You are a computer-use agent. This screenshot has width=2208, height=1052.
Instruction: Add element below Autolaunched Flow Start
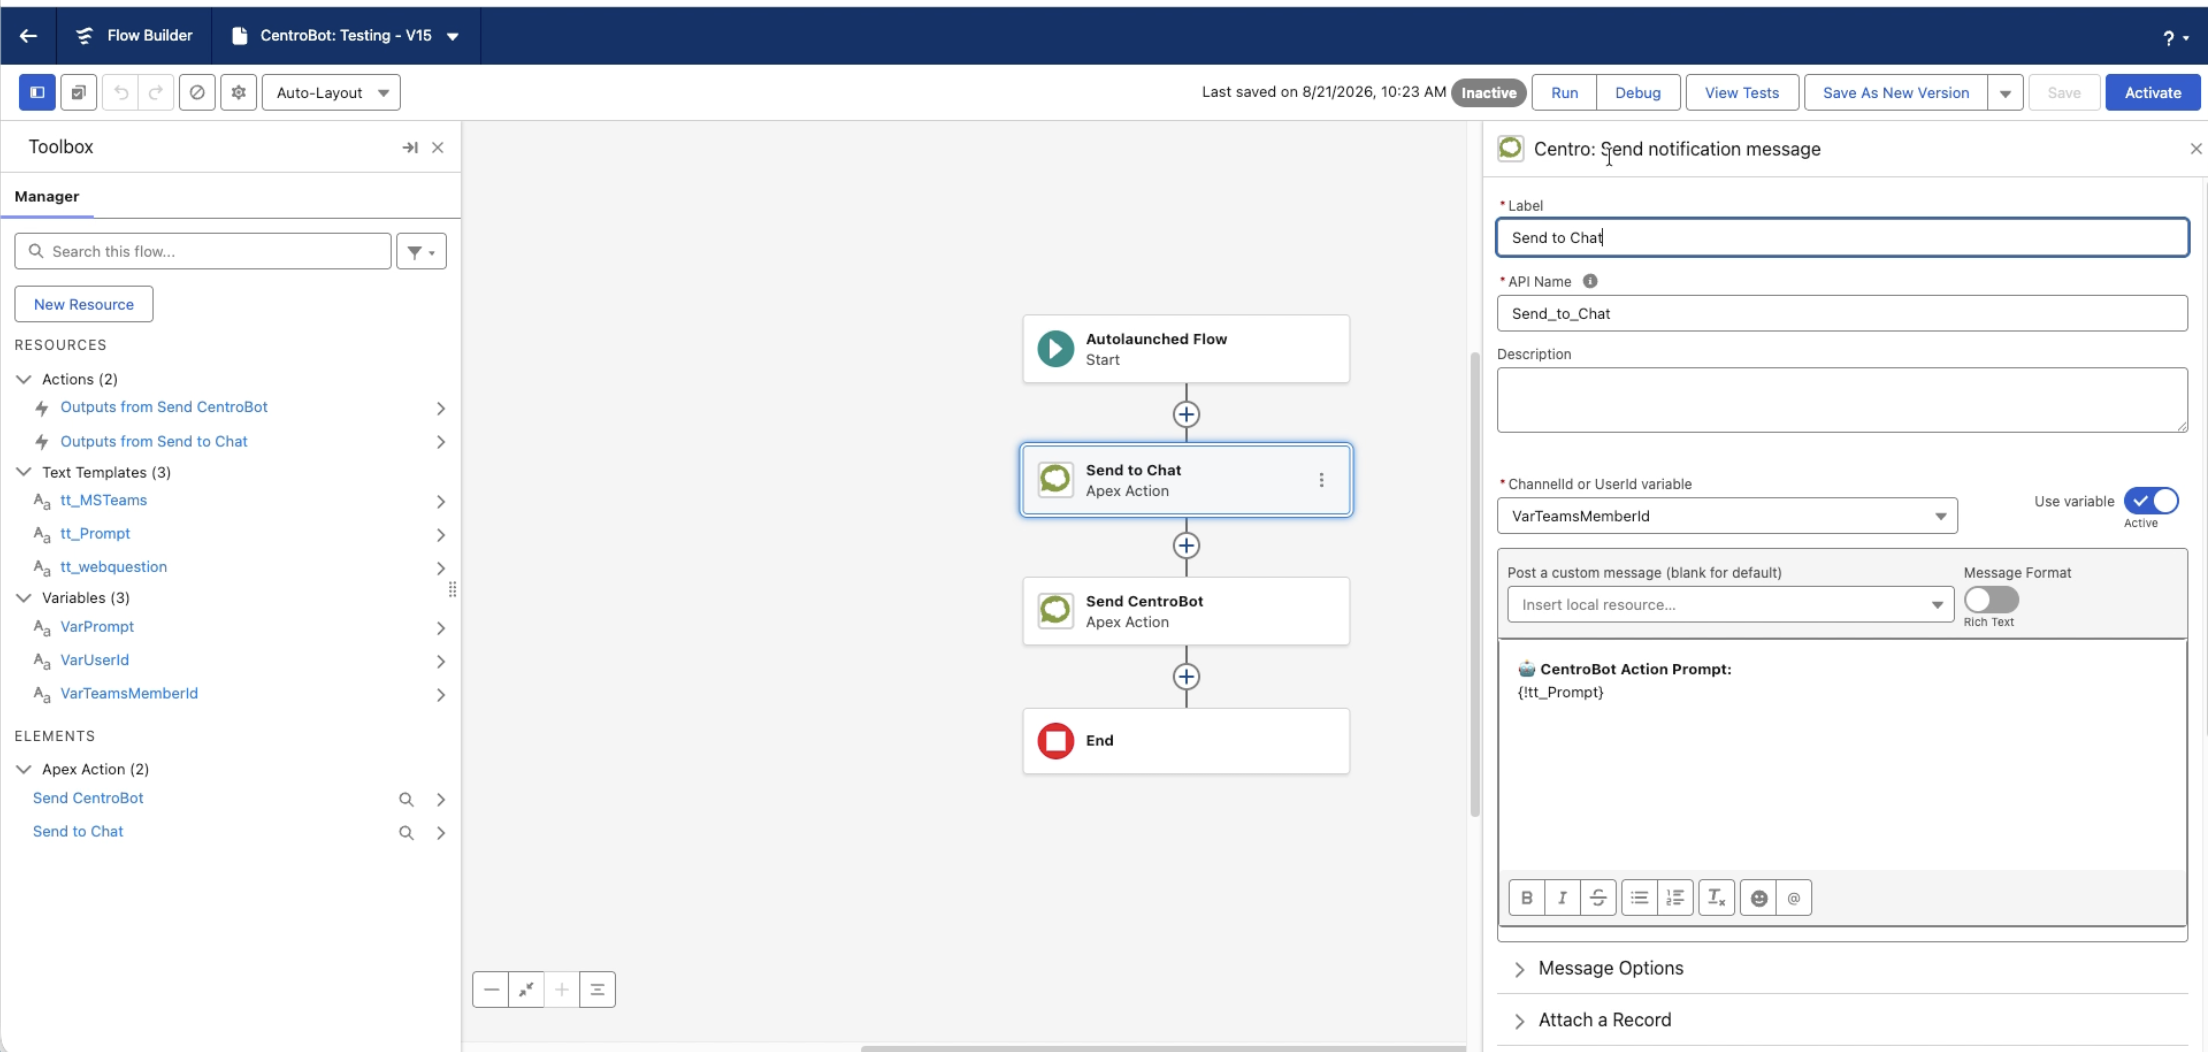click(1186, 414)
